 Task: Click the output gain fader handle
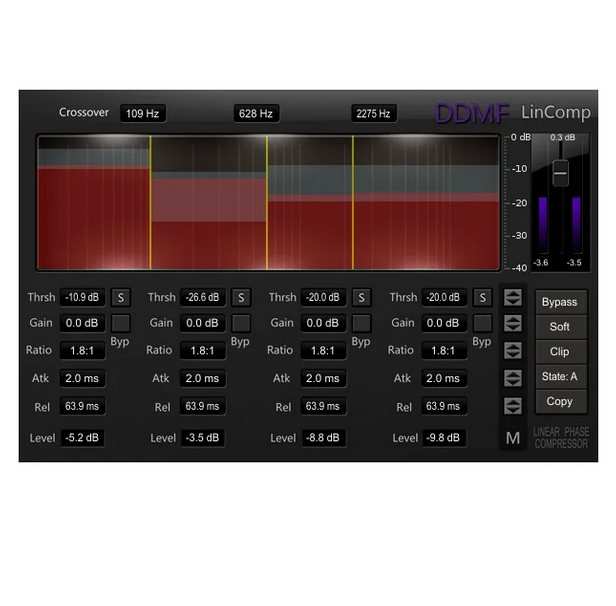(x=560, y=173)
